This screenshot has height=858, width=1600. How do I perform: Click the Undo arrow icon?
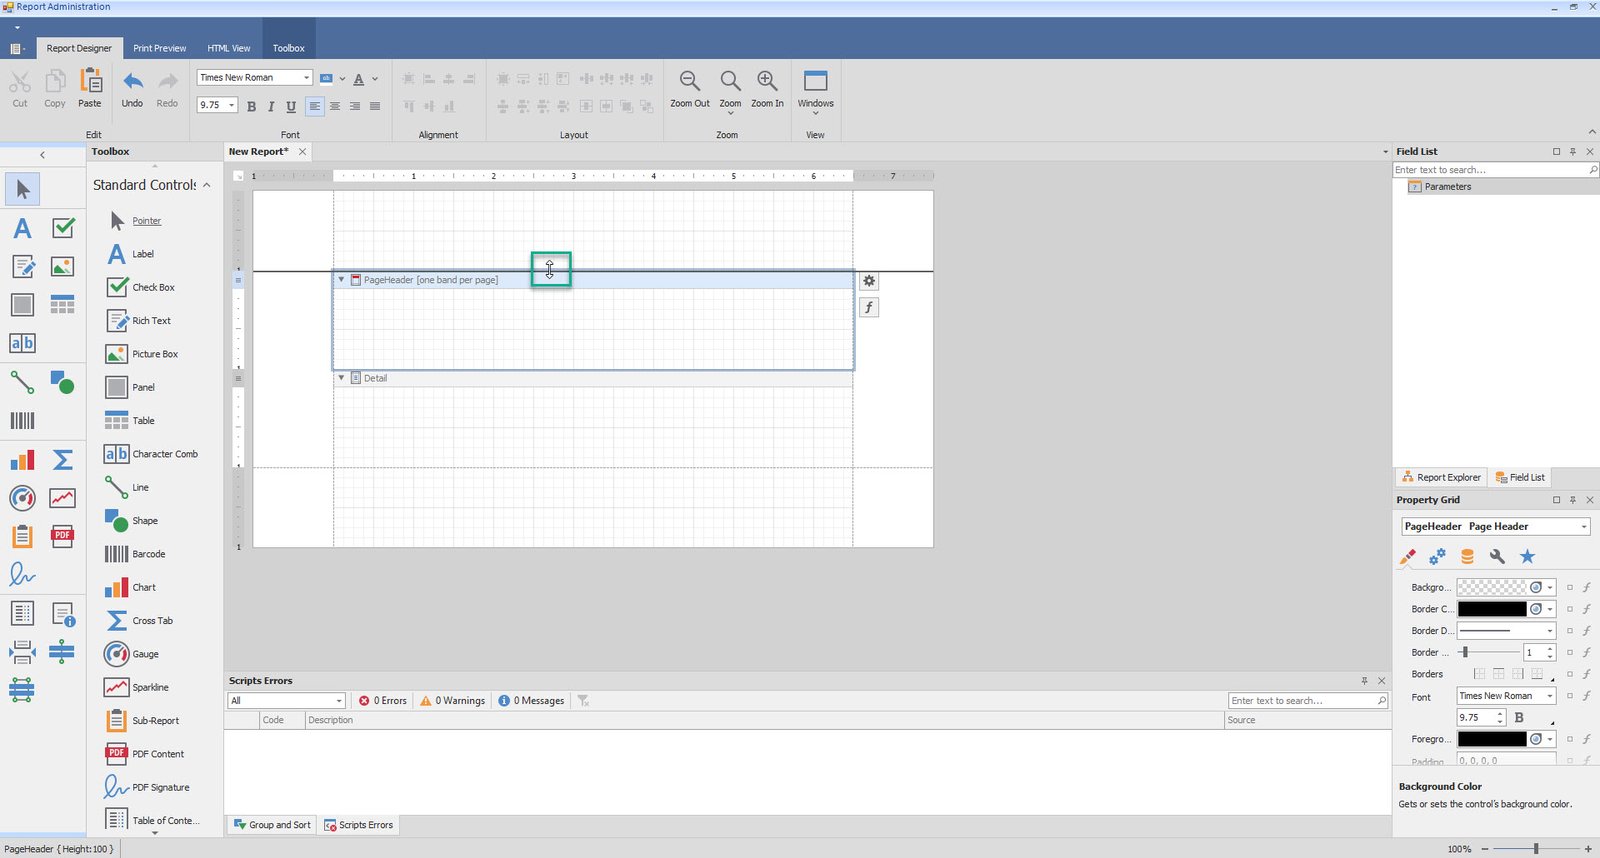[132, 82]
